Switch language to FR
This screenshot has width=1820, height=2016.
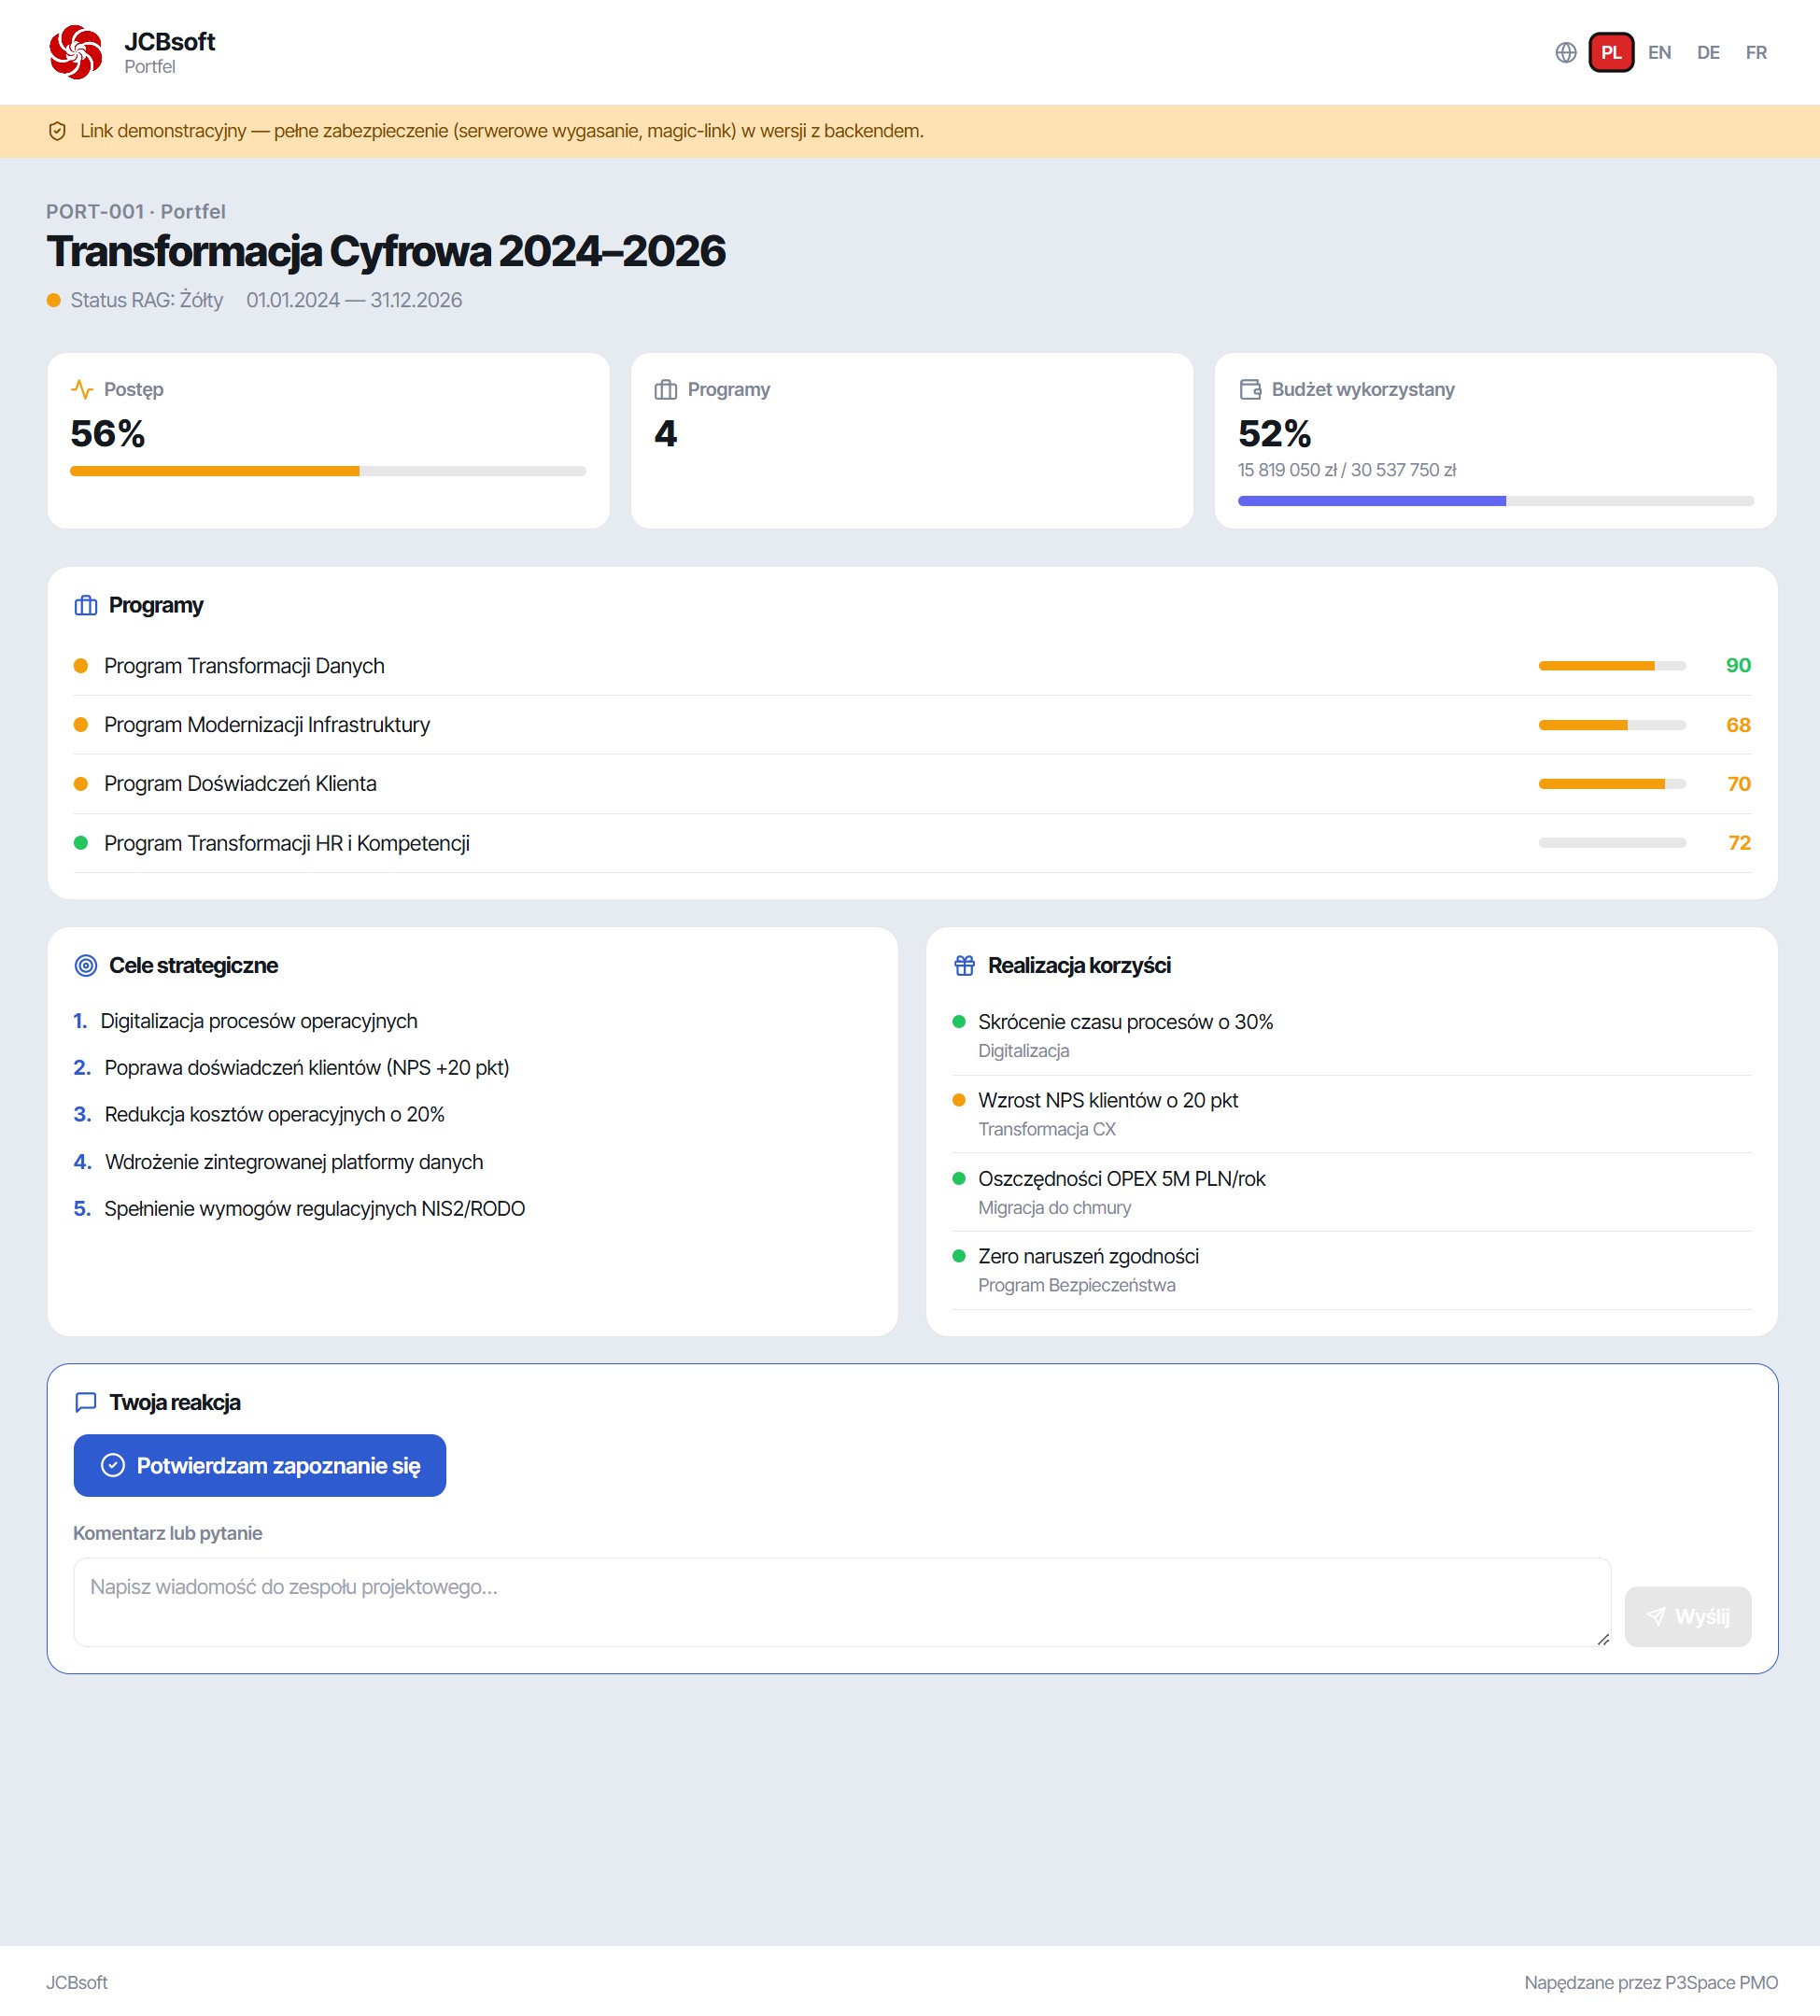(1756, 52)
